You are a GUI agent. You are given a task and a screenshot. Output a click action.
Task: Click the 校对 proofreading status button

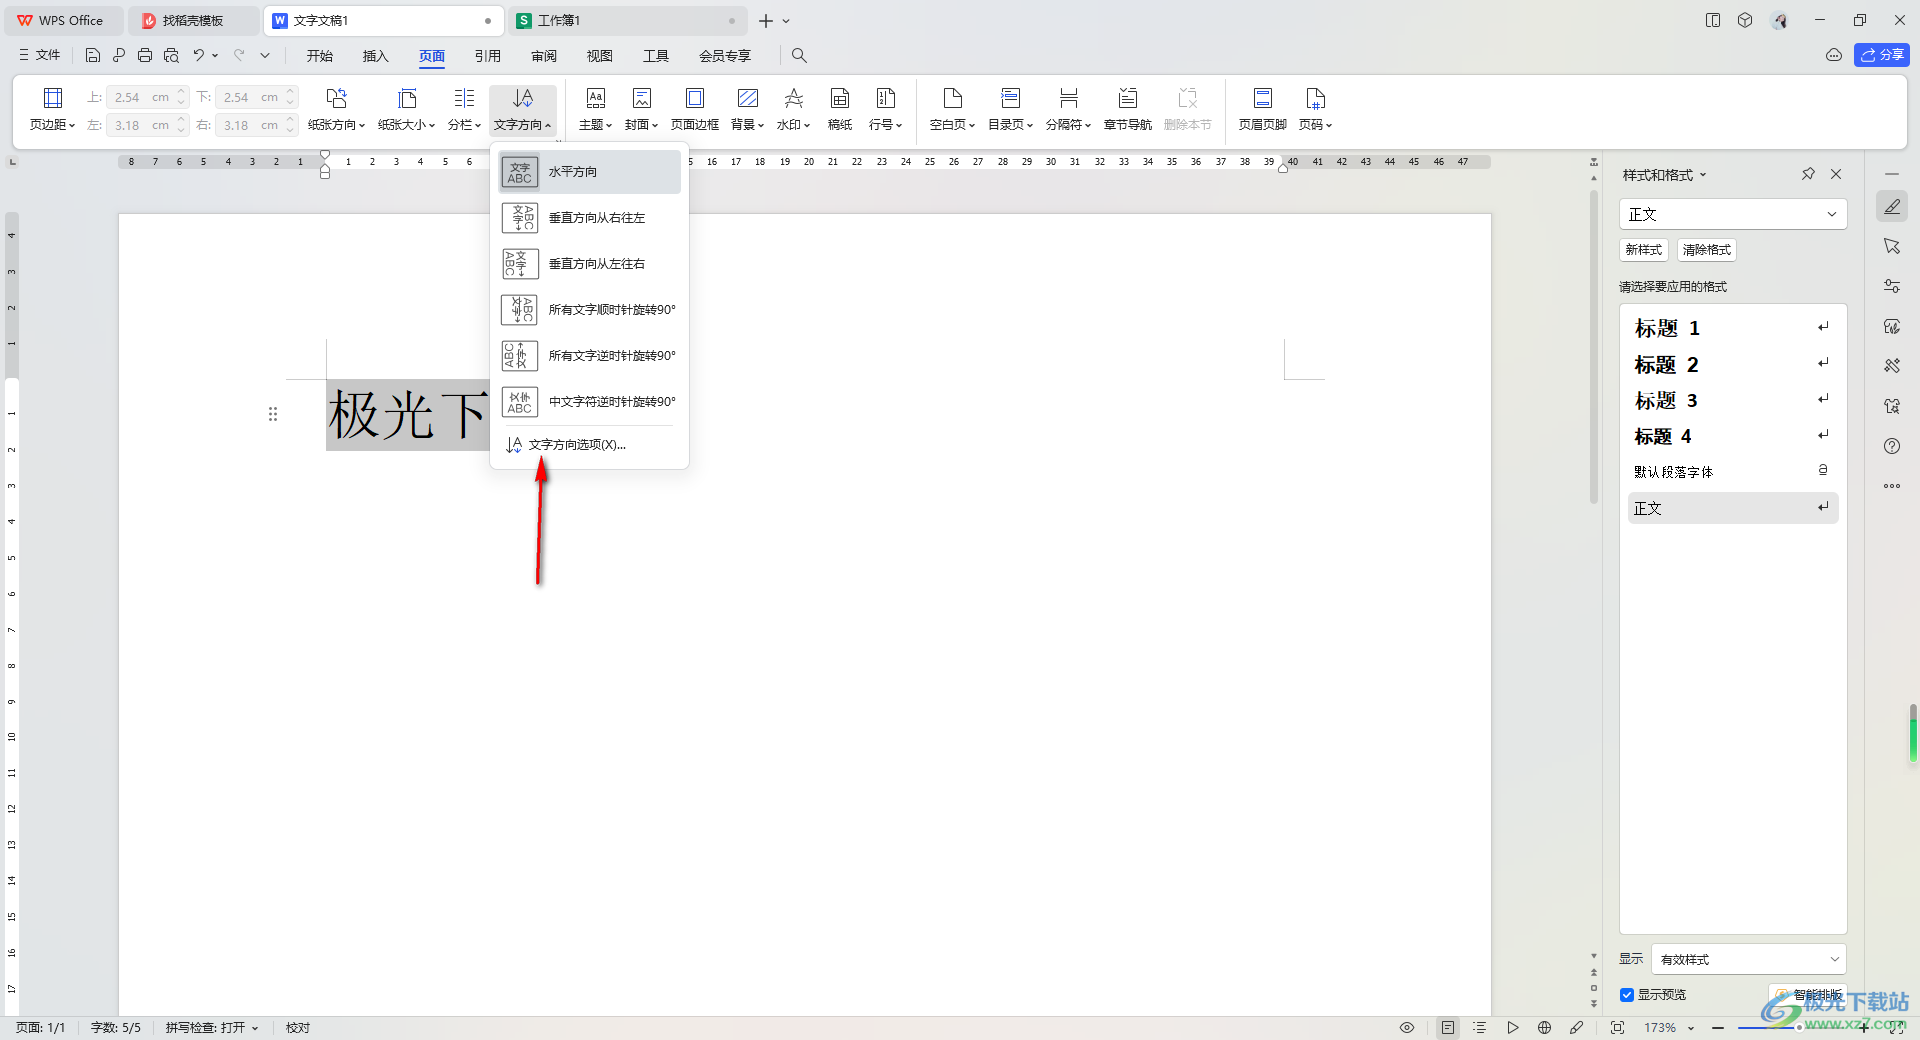point(298,1027)
